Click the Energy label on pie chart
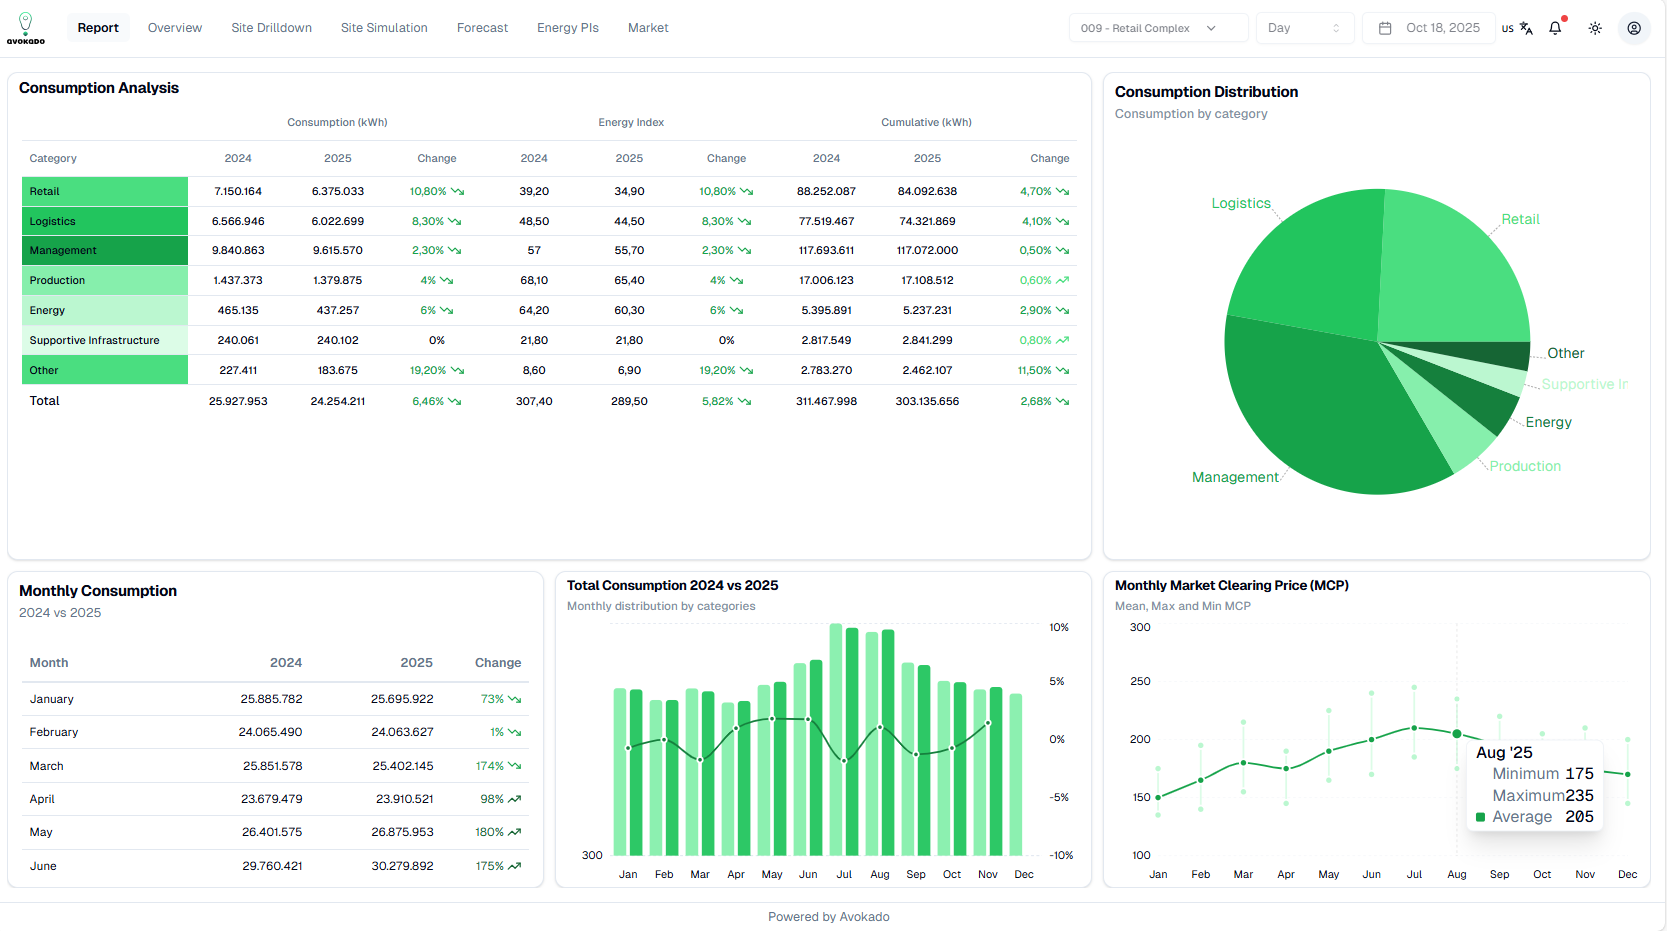Screen dimensions: 1667x931 point(1548,422)
